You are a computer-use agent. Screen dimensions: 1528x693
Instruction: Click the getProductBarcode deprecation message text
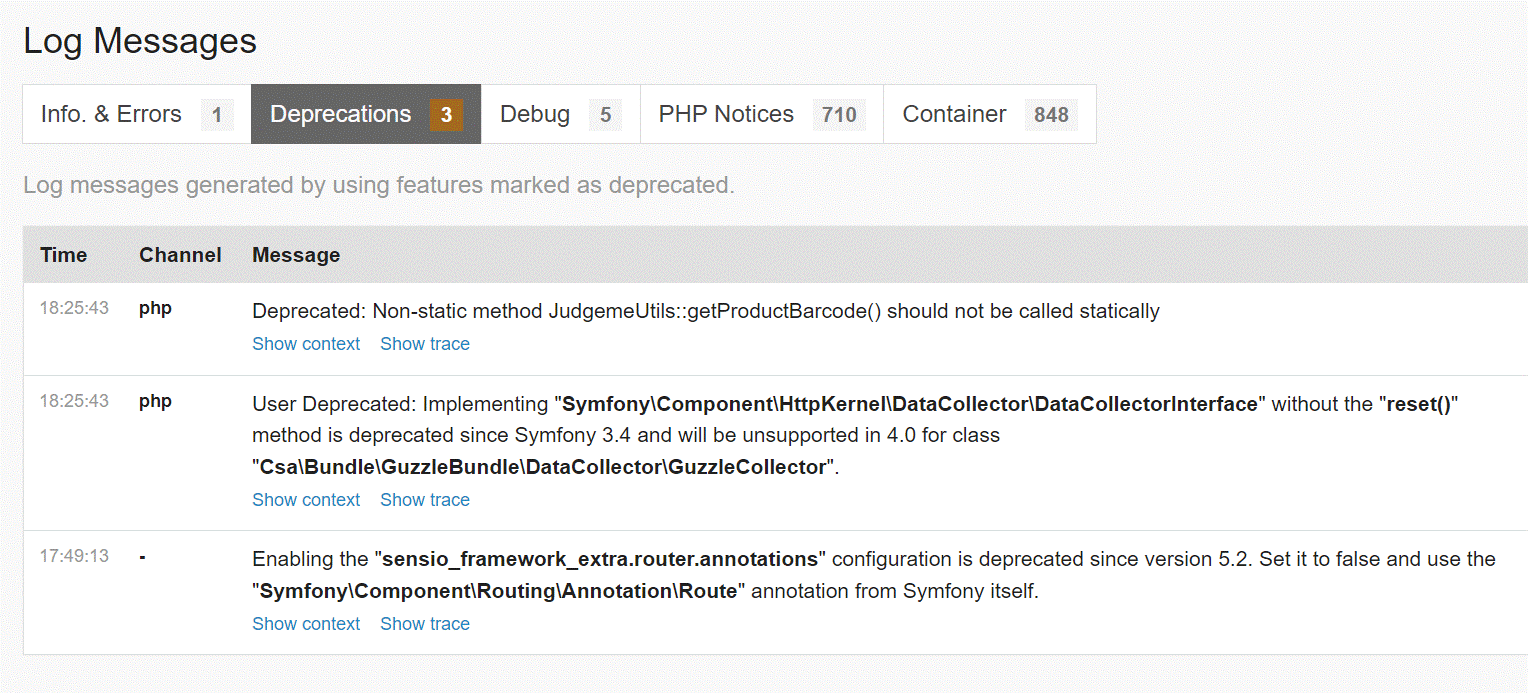[705, 311]
